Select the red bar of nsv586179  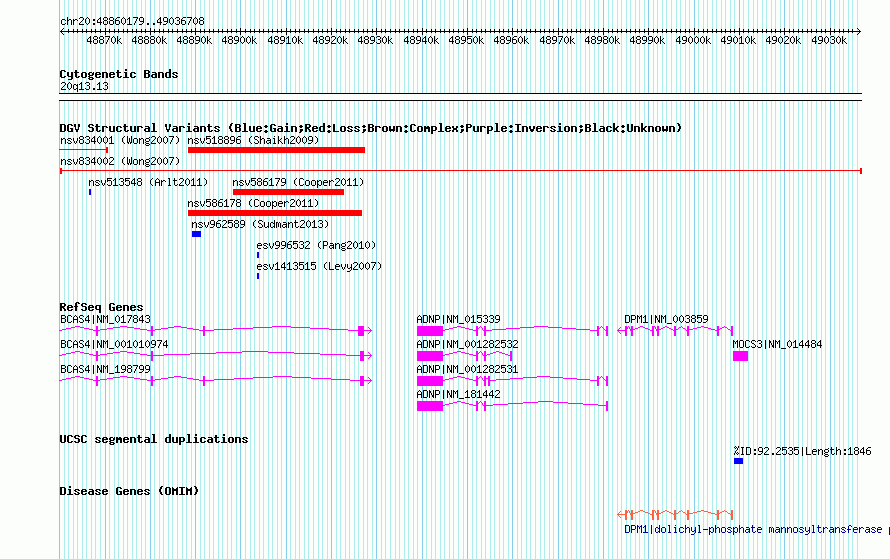[x=288, y=192]
